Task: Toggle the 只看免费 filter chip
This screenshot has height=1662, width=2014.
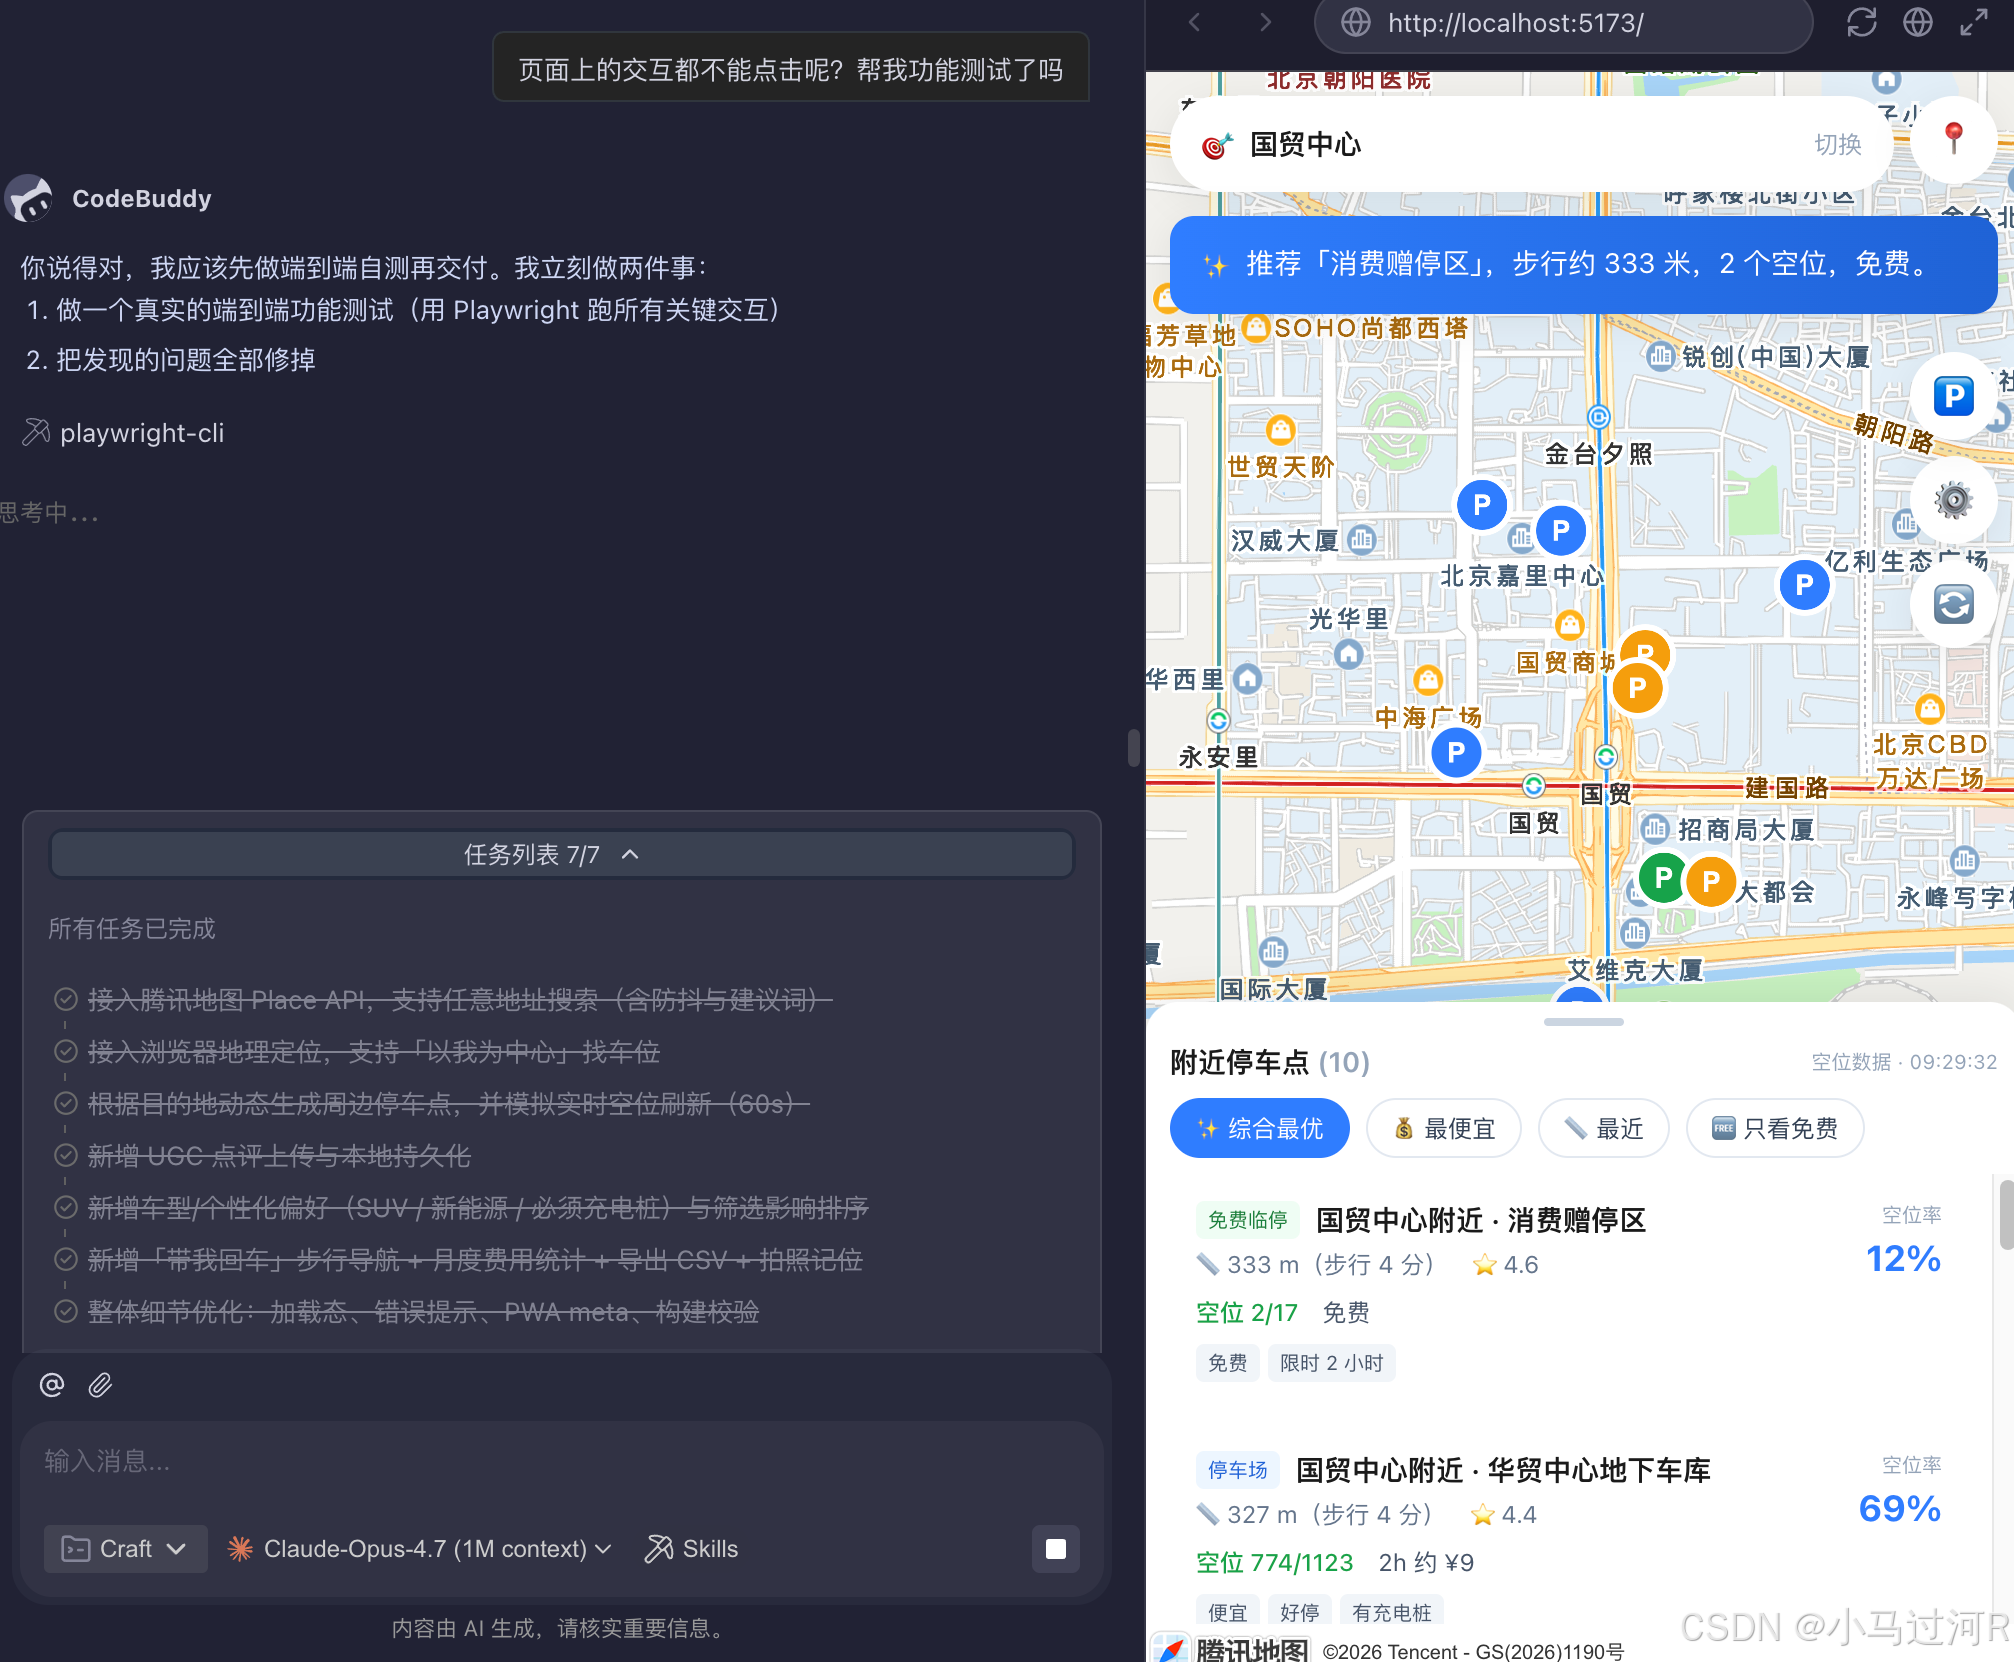Action: [1775, 1129]
